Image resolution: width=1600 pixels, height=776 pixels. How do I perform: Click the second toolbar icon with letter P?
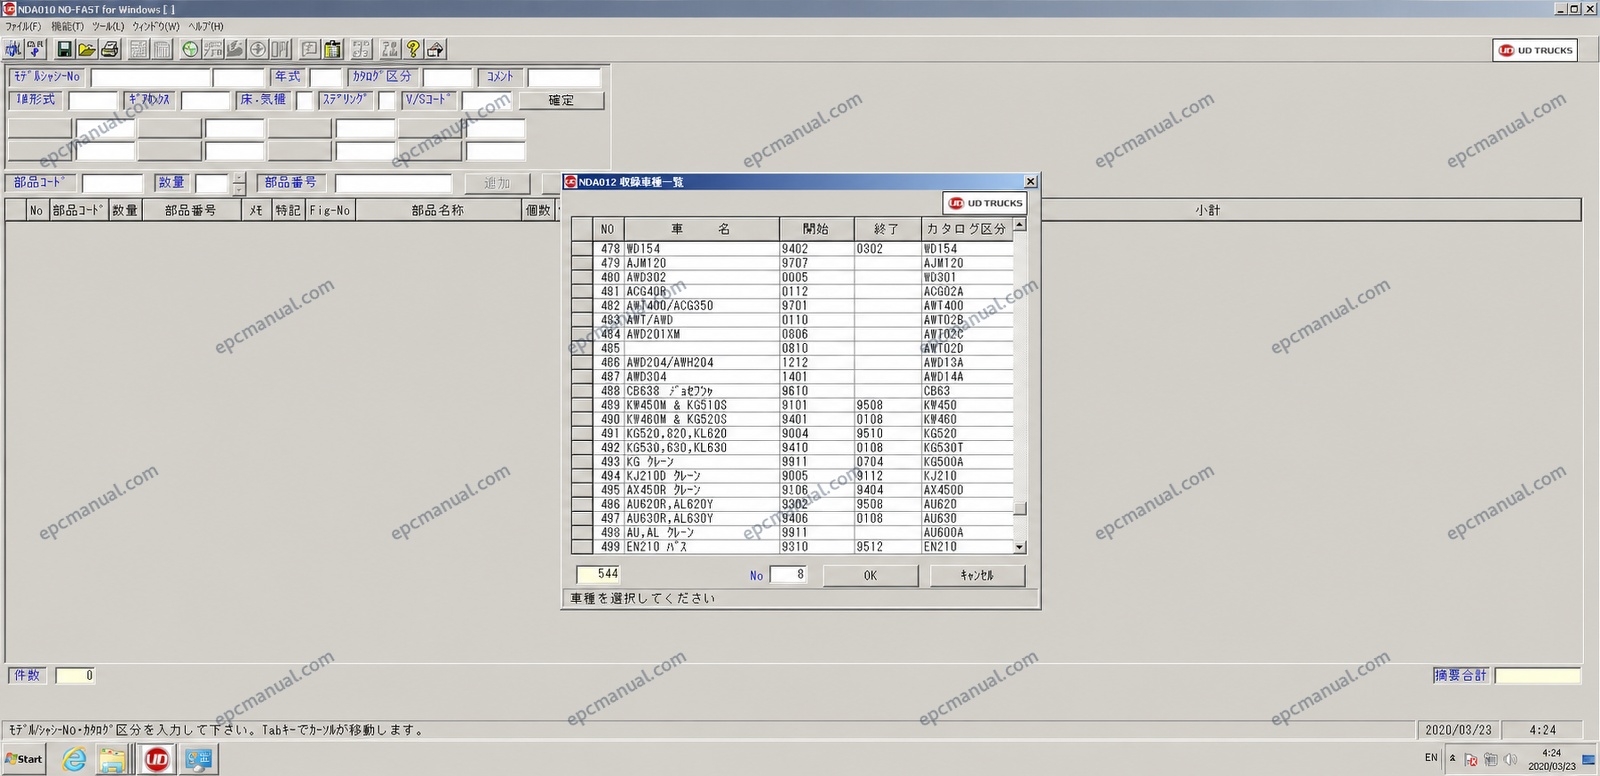[x=35, y=49]
